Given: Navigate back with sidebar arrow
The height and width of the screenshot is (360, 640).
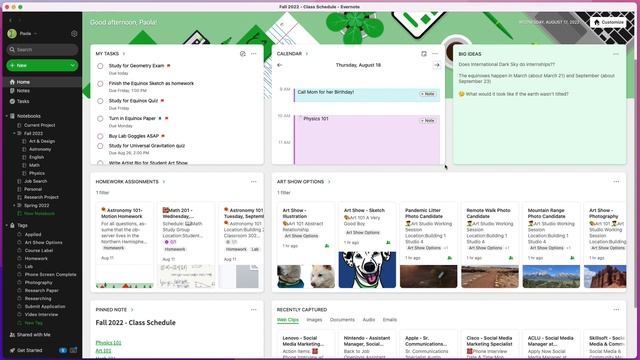Looking at the screenshot, I should (10, 20).
